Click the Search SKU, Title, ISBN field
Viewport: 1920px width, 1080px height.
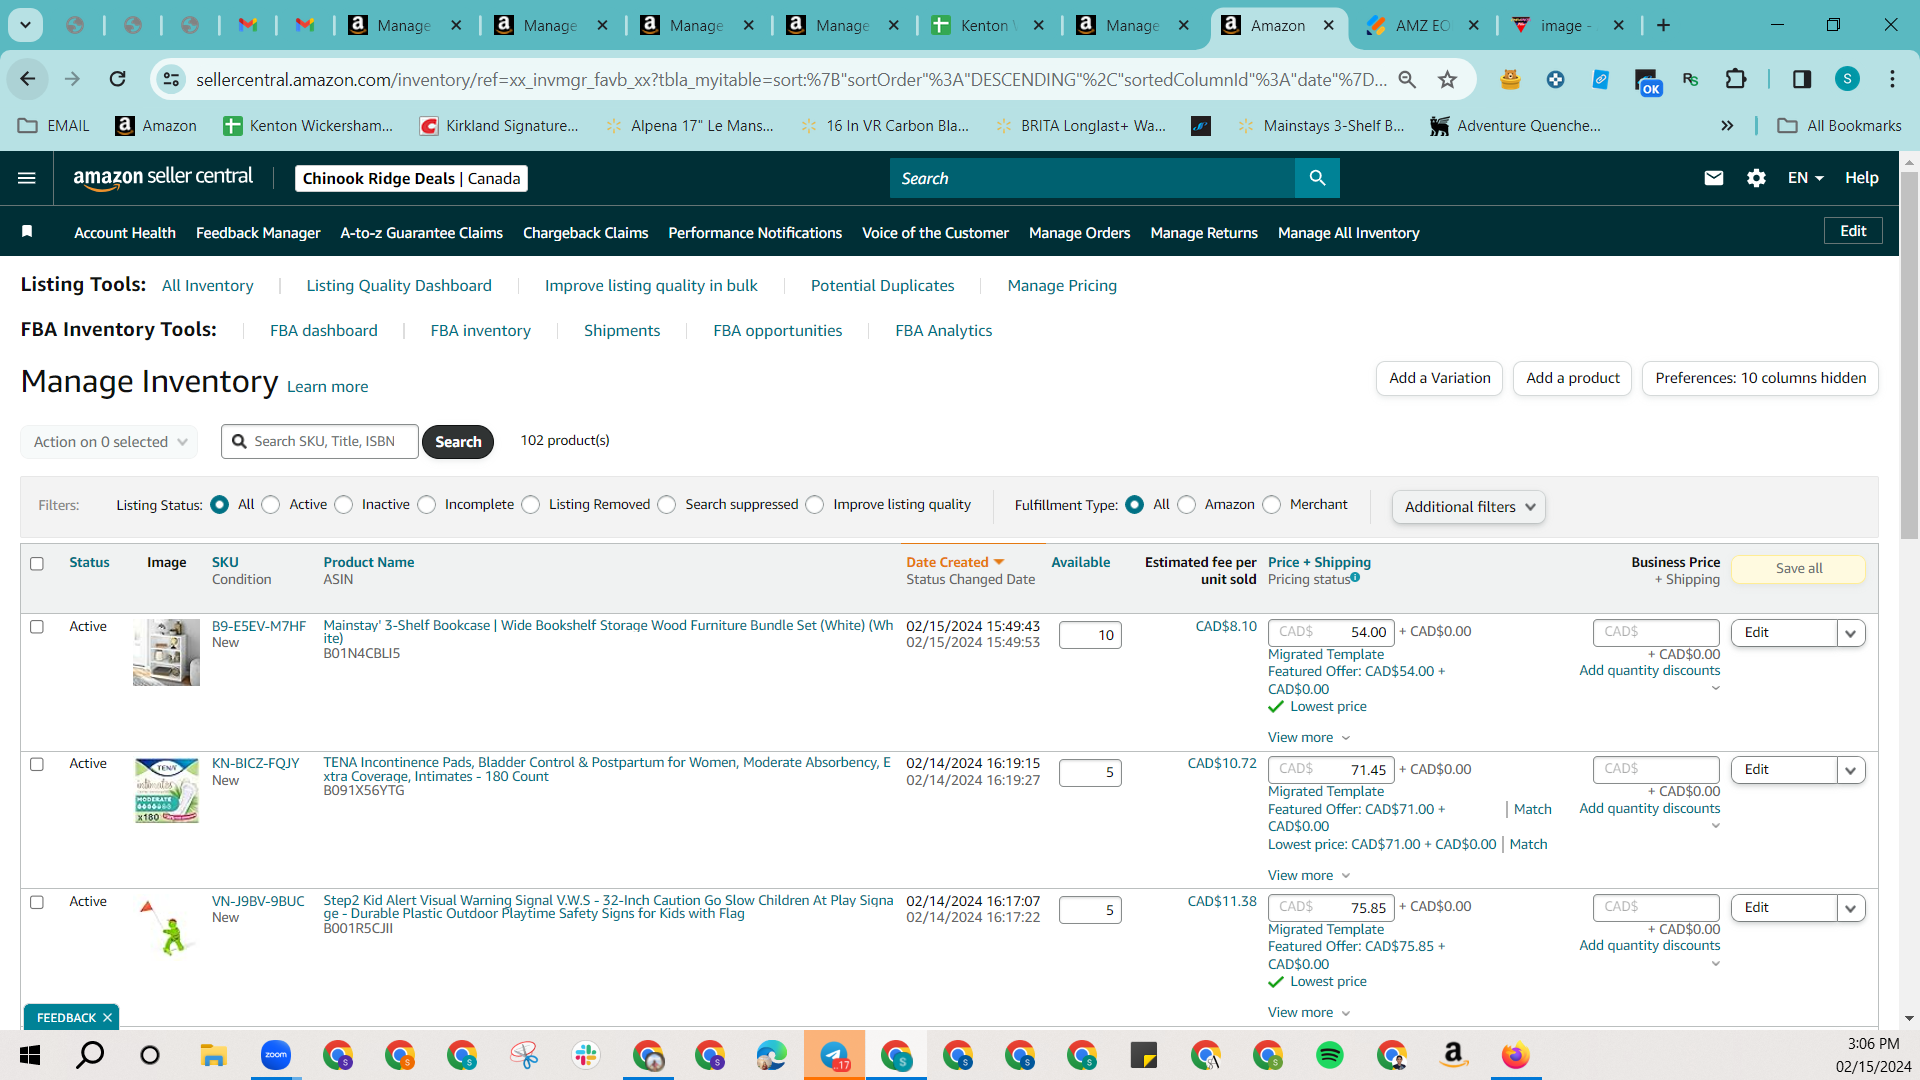pos(320,442)
